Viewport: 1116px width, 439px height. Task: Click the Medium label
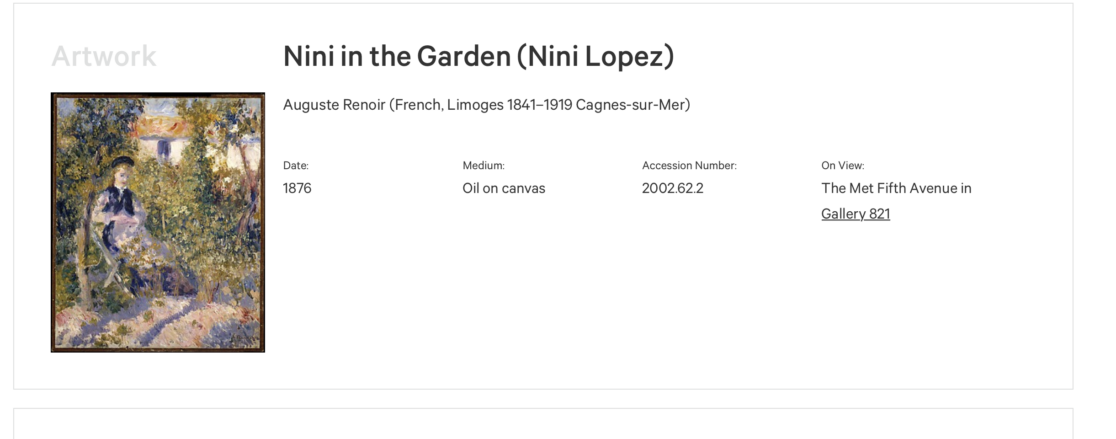483,166
